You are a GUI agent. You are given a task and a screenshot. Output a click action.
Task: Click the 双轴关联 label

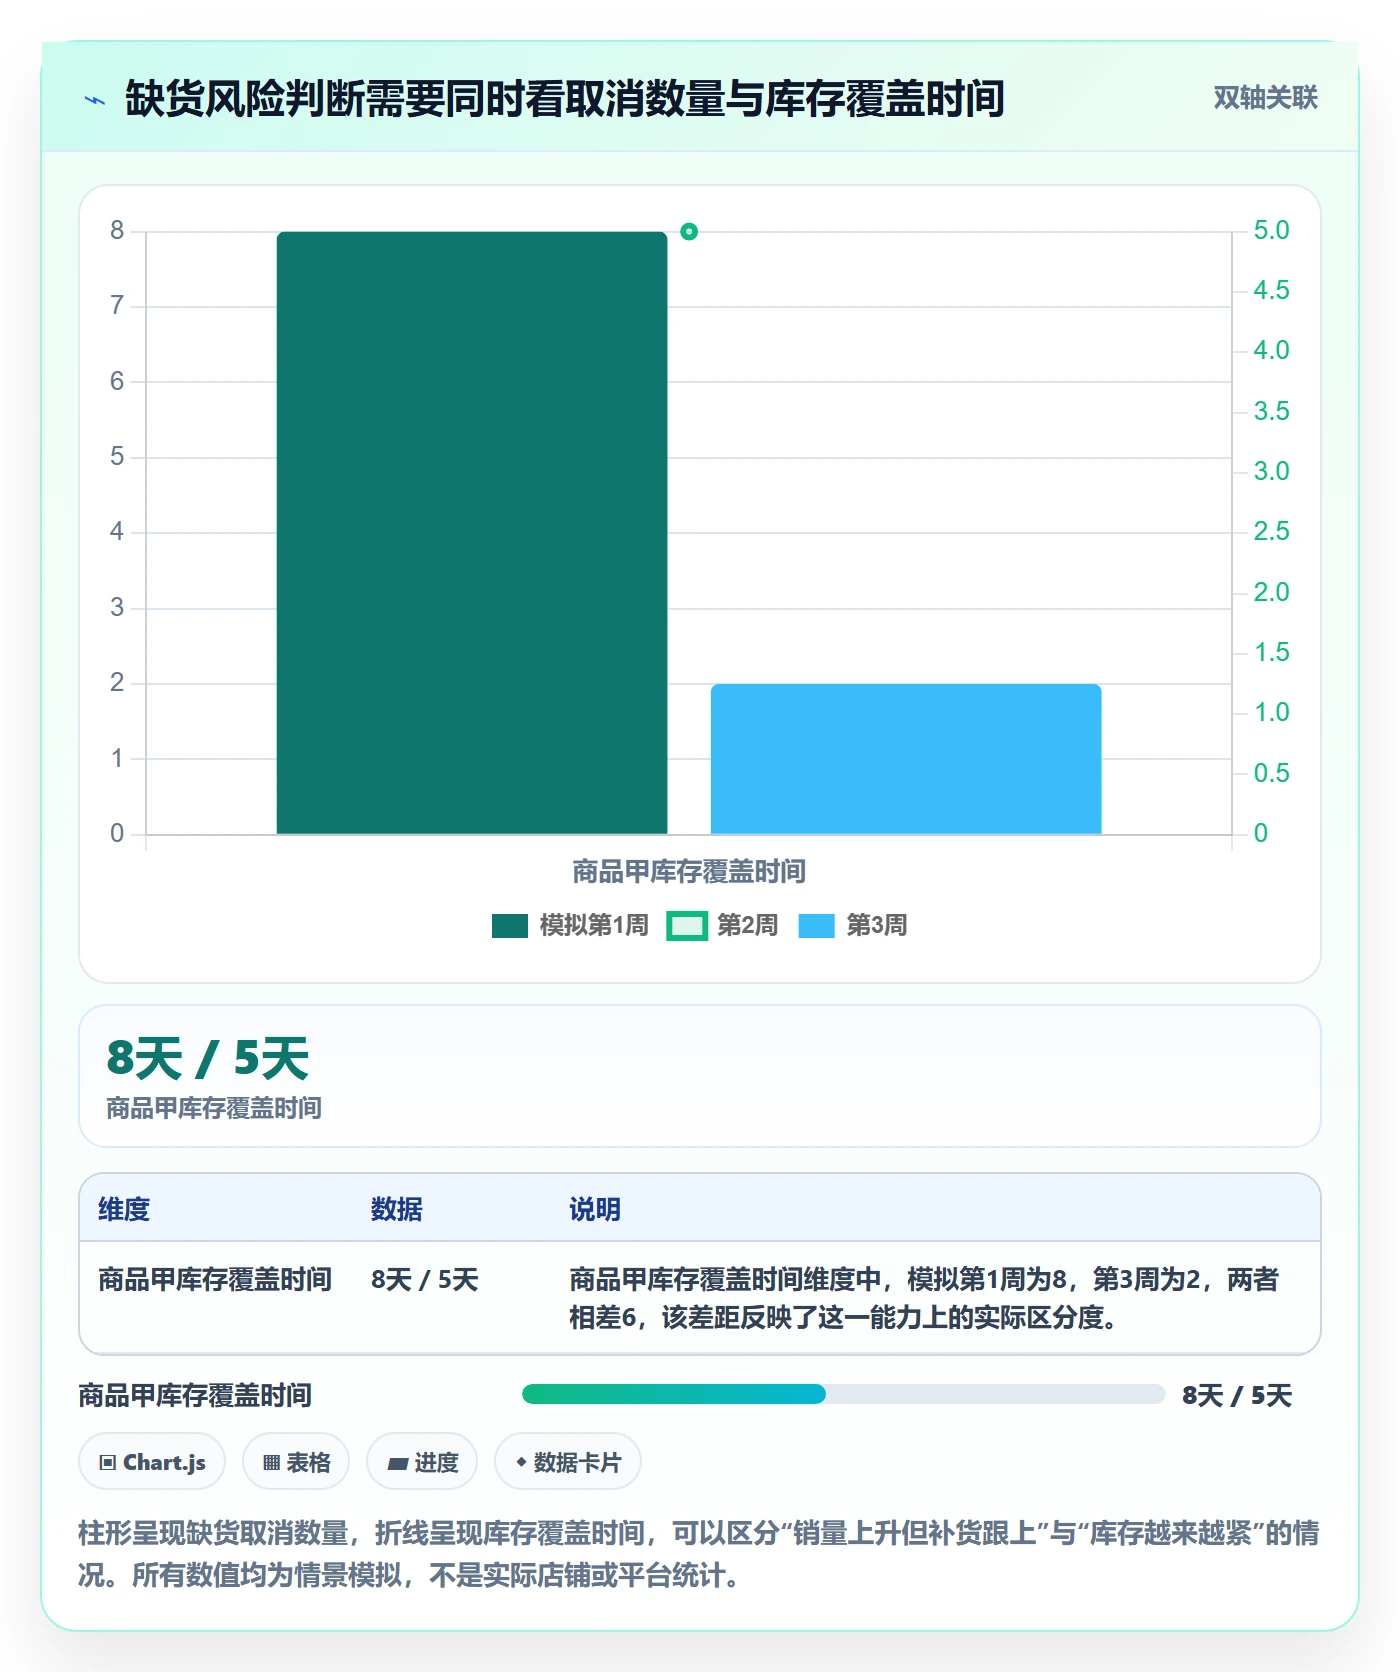1265,98
